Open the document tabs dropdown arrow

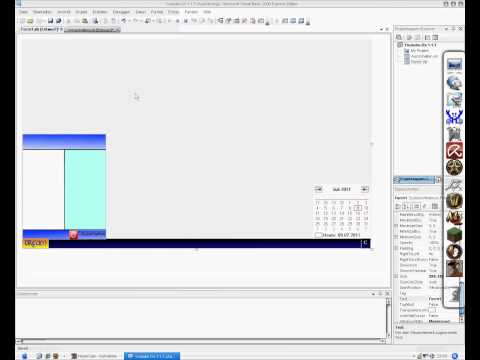click(x=381, y=30)
